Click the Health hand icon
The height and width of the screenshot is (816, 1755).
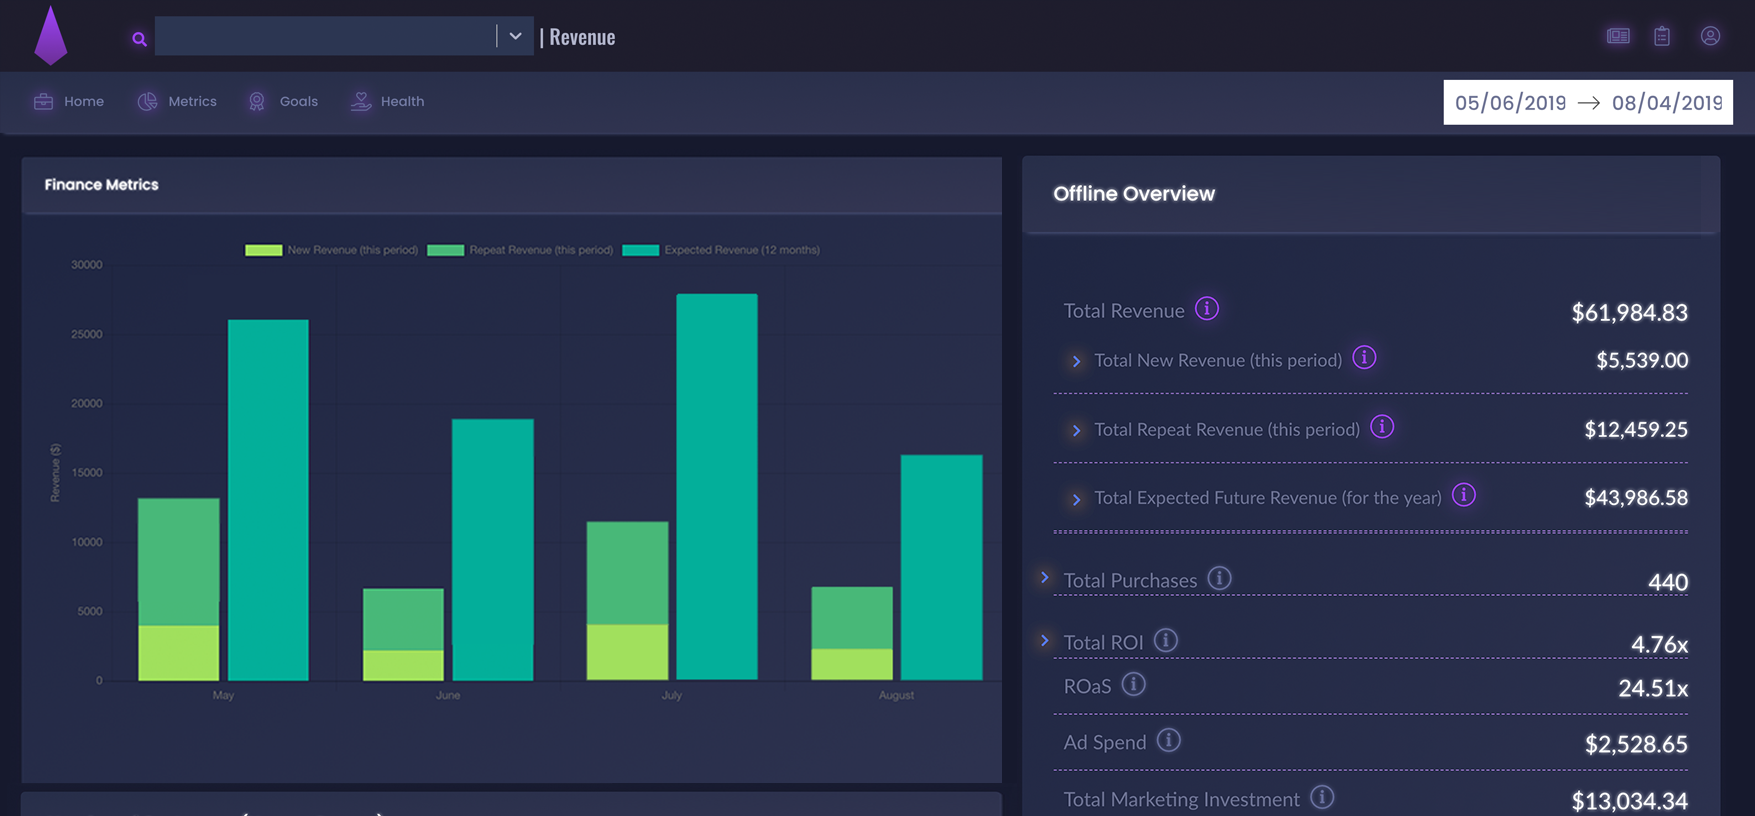tap(361, 101)
